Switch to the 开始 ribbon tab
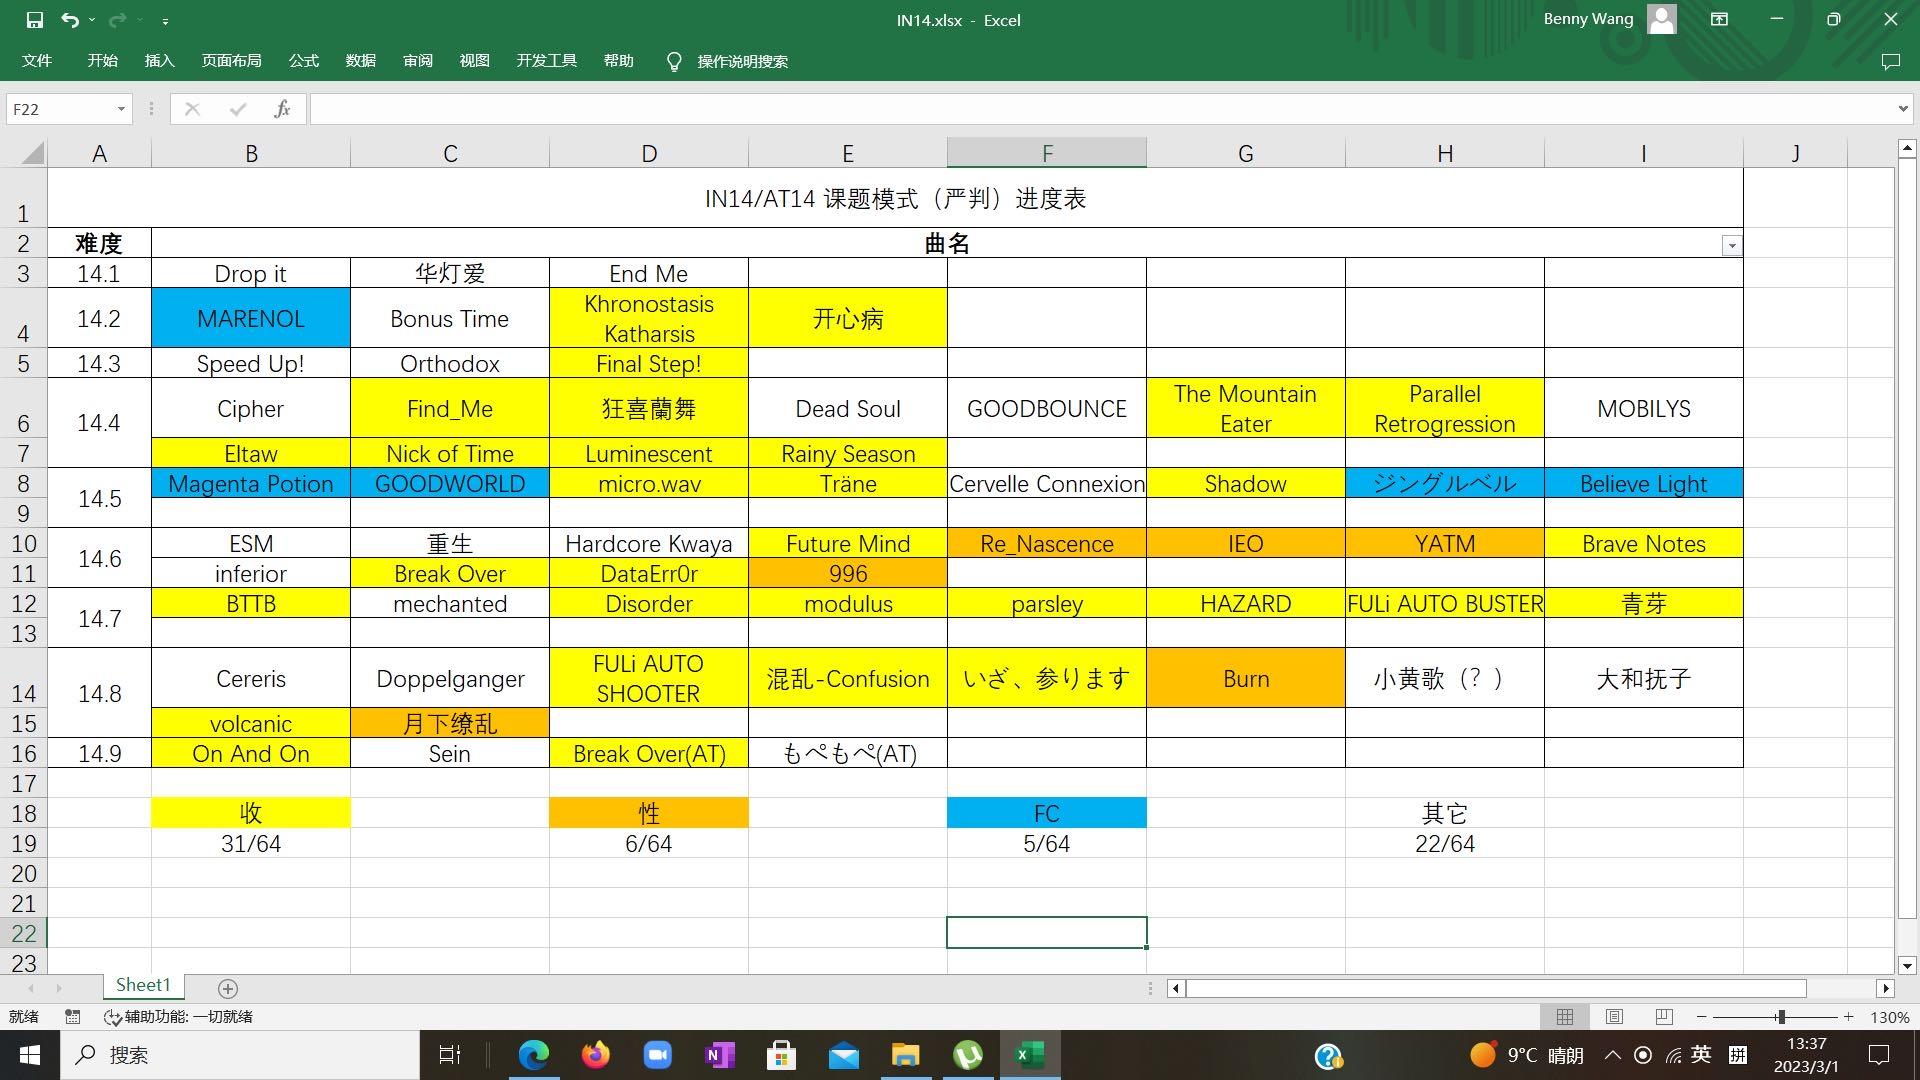Screen dimensions: 1920x1080 (x=103, y=61)
